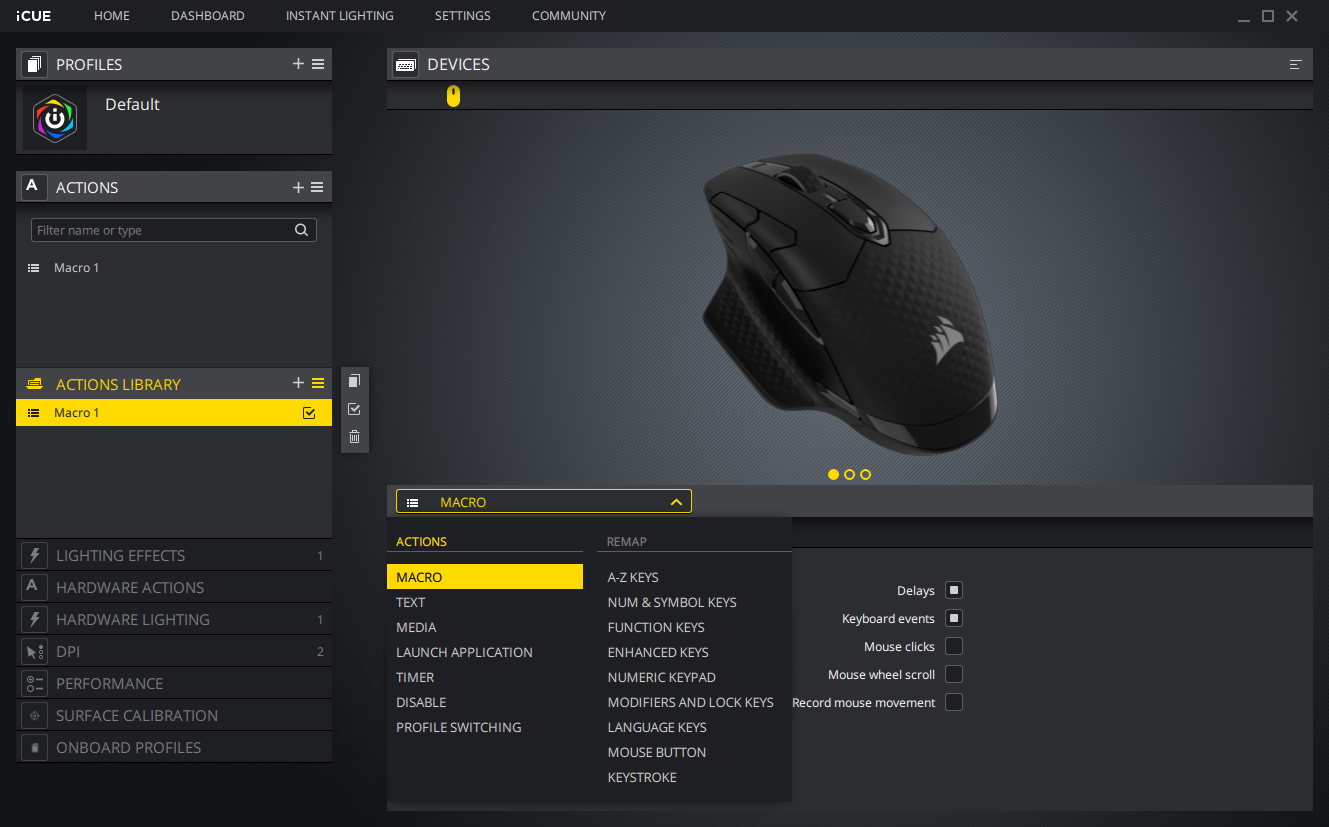Screen dimensions: 1329x827
Task: Choose A-Z KEYS remap option
Action: click(x=633, y=577)
